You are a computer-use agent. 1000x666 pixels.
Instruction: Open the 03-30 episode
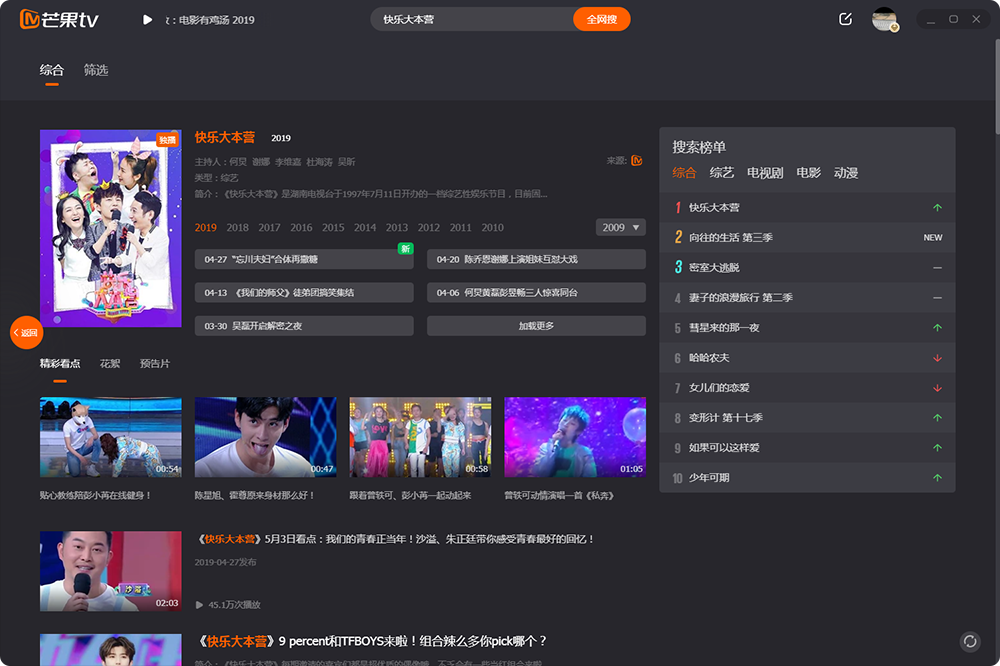pyautogui.click(x=304, y=325)
